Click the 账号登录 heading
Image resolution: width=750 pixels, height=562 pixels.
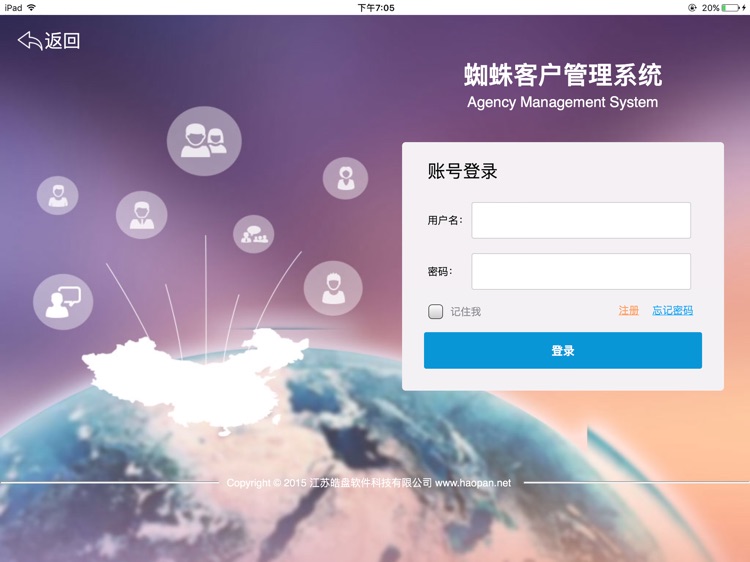pyautogui.click(x=463, y=171)
